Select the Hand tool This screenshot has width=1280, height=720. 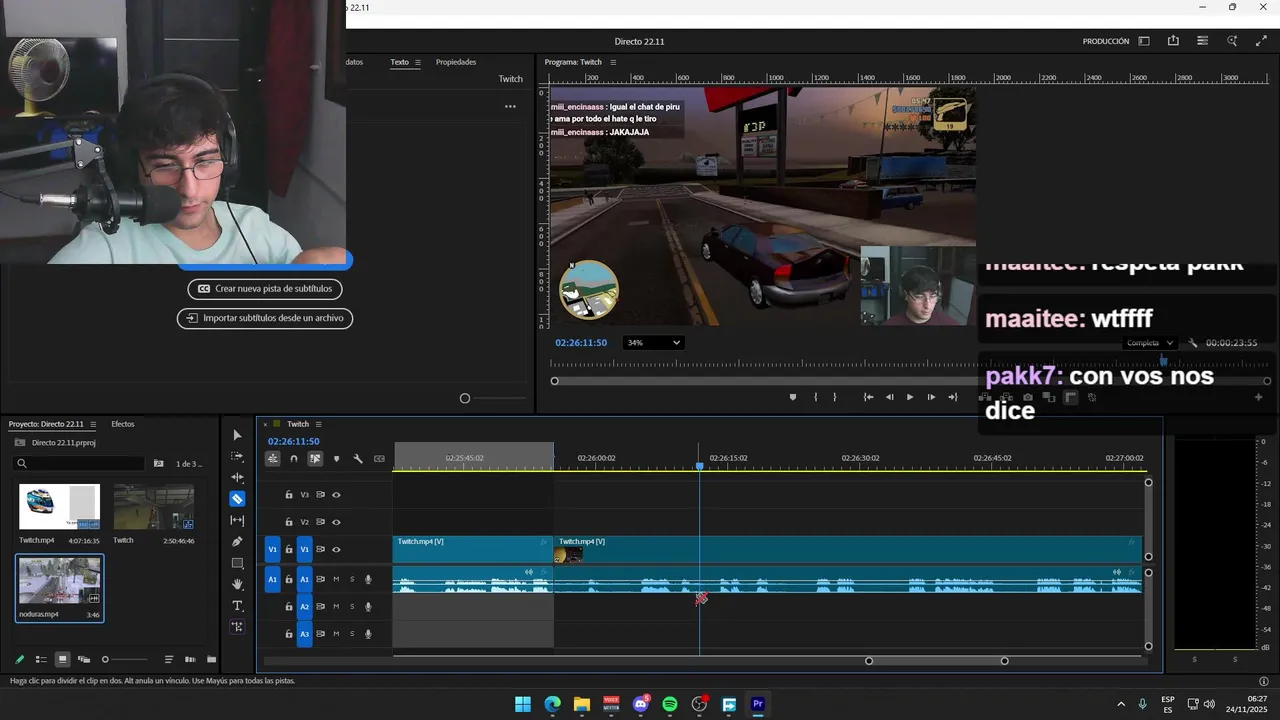tap(237, 584)
